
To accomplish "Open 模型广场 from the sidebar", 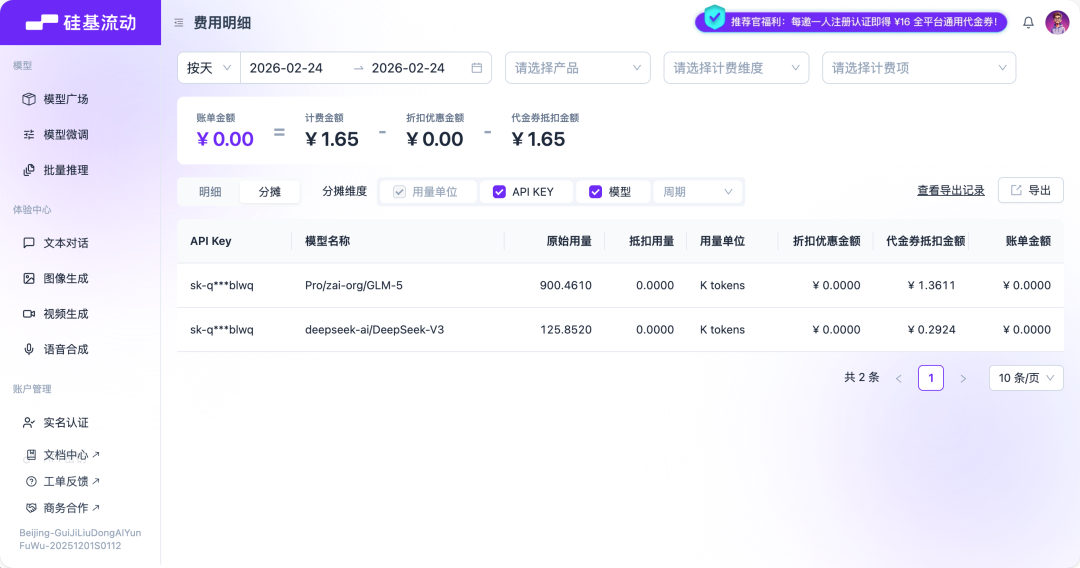I will (x=66, y=99).
